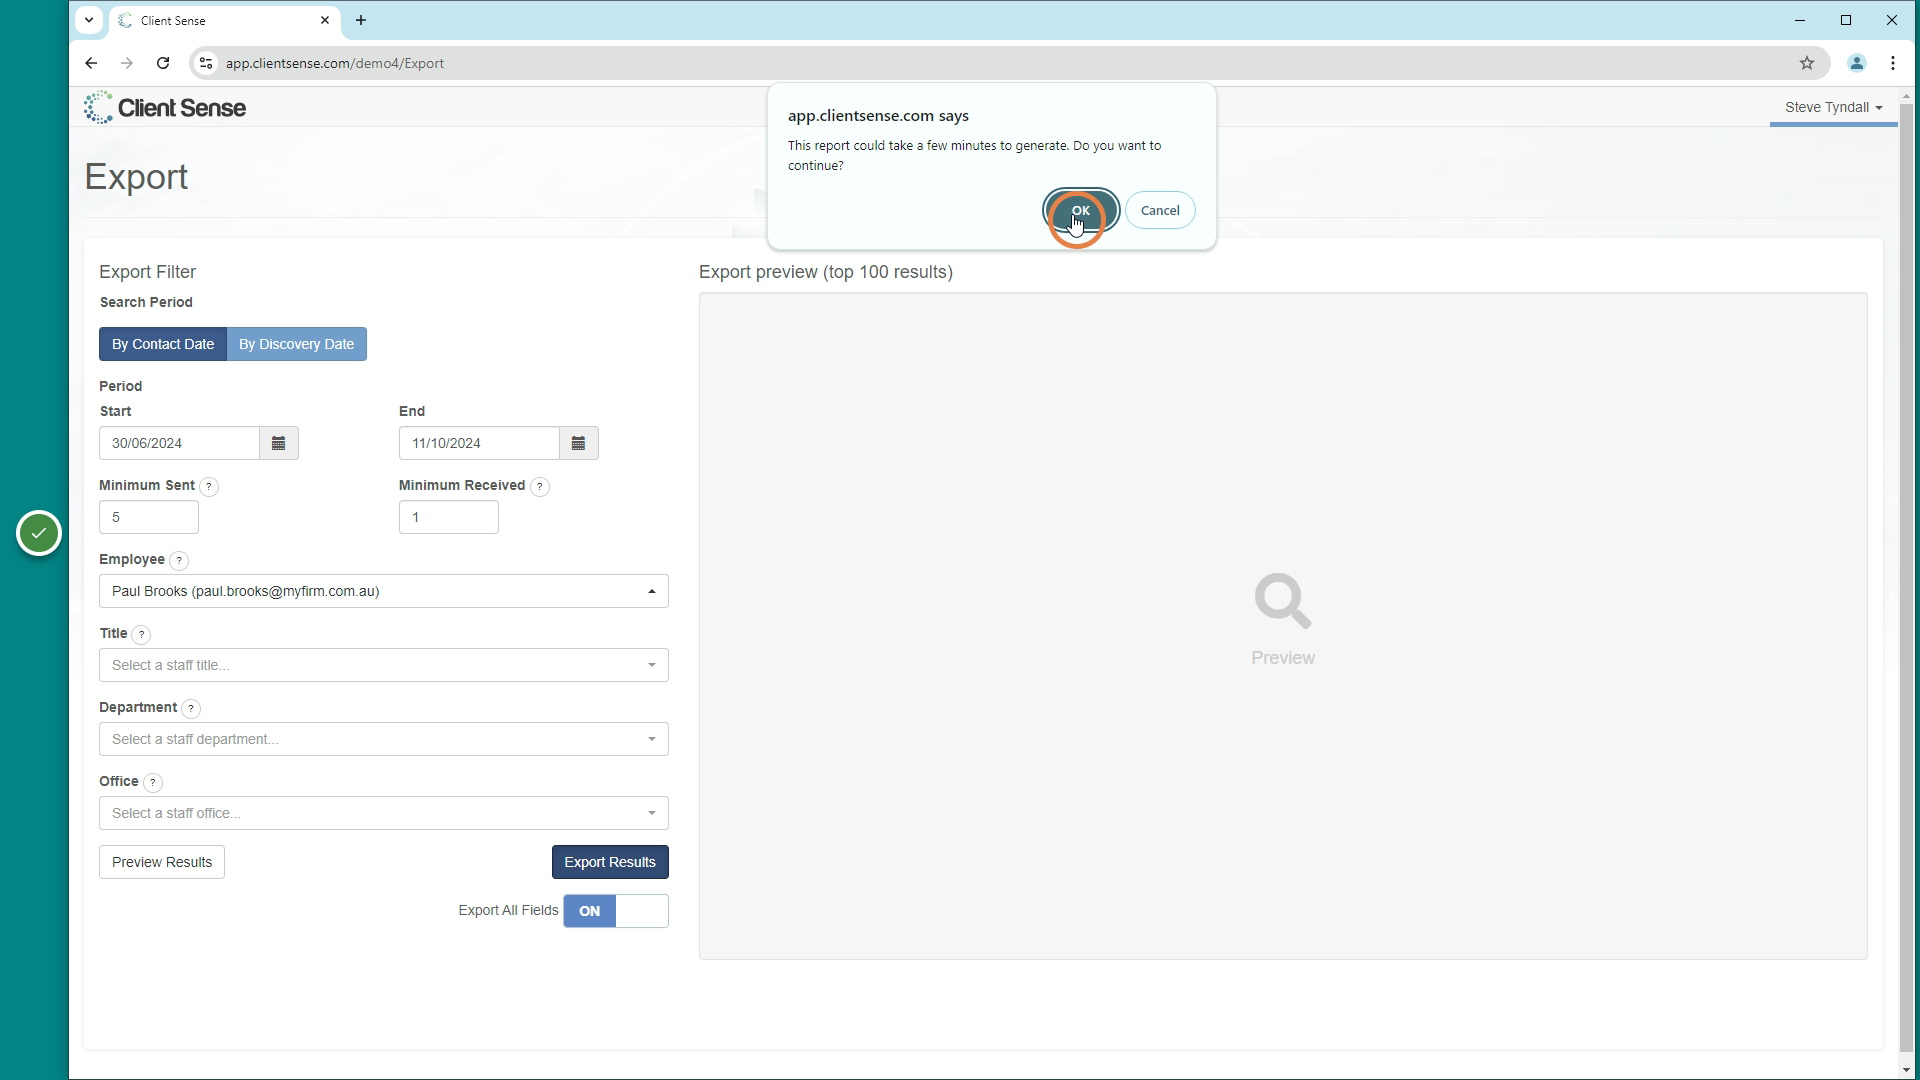Focus the End date field

pyautogui.click(x=480, y=443)
